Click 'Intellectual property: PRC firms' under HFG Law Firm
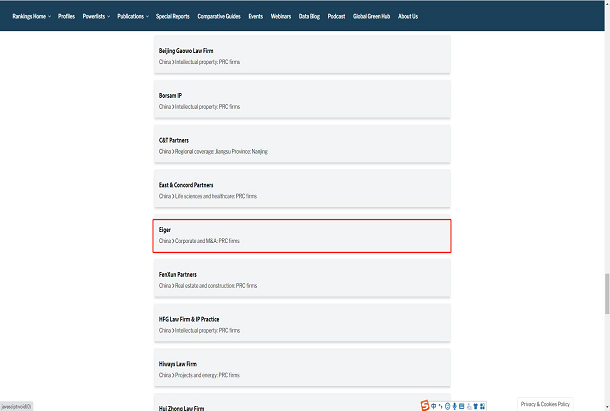Viewport: 610px width, 411px height. pyautogui.click(x=207, y=330)
